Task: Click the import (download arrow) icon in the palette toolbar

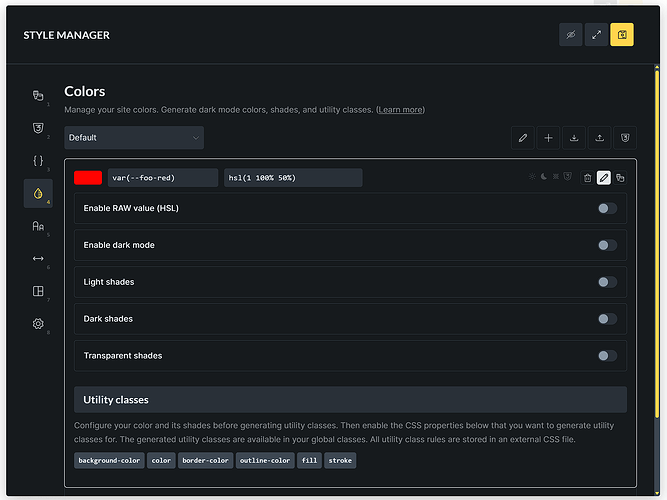Action: [574, 137]
